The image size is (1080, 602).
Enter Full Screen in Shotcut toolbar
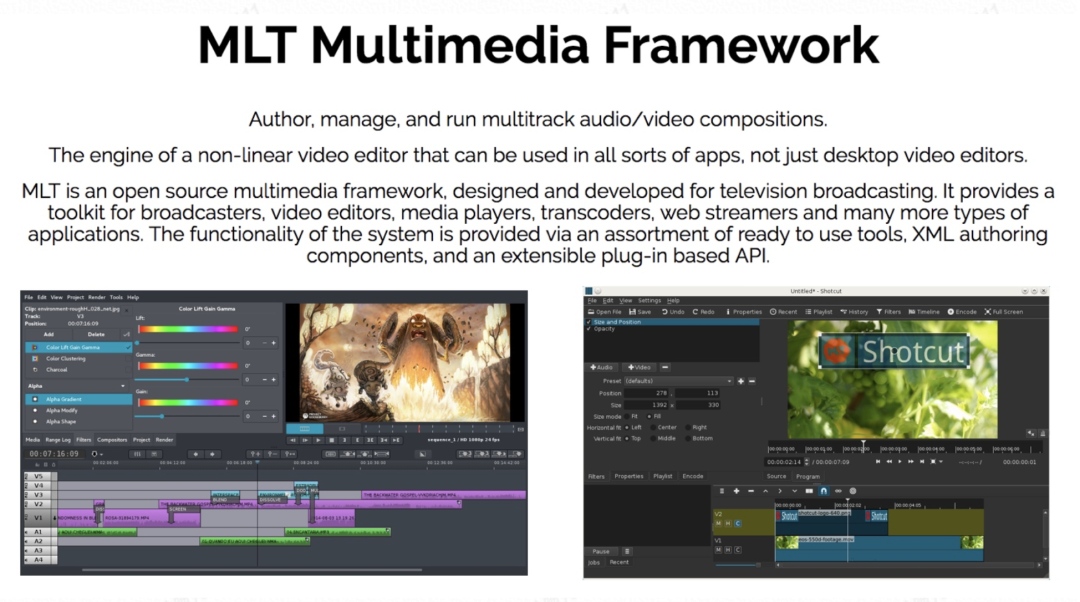click(x=1004, y=312)
